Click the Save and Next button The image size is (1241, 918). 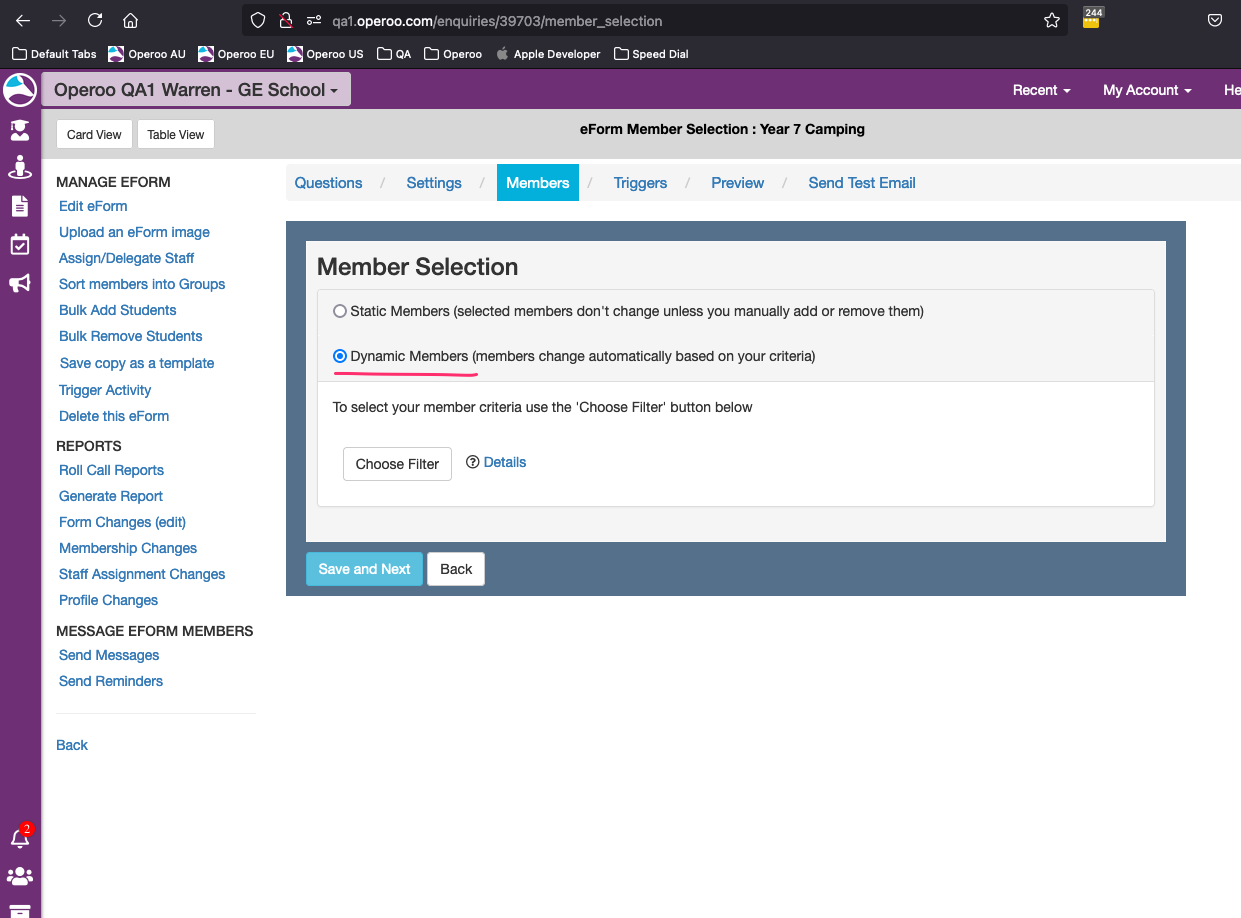coord(364,569)
